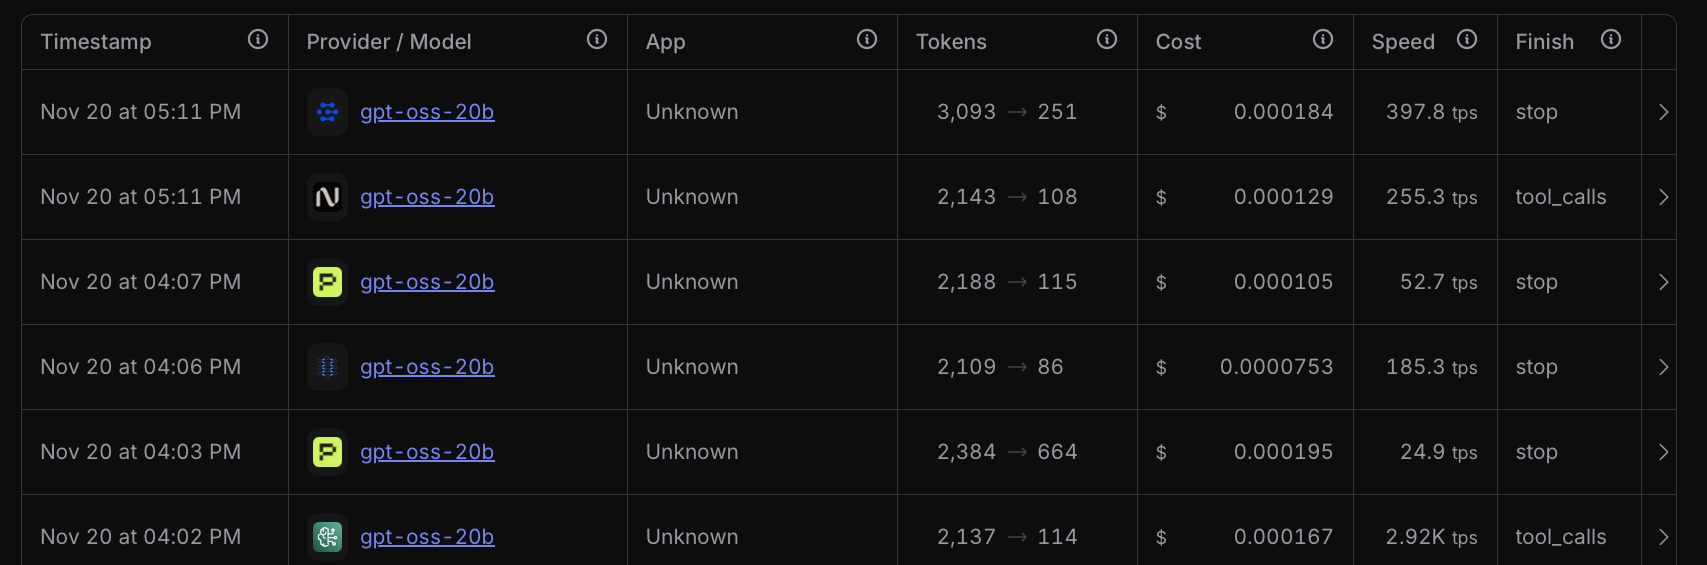Click the App column info icon
Image resolution: width=1707 pixels, height=565 pixels.
pos(867,40)
